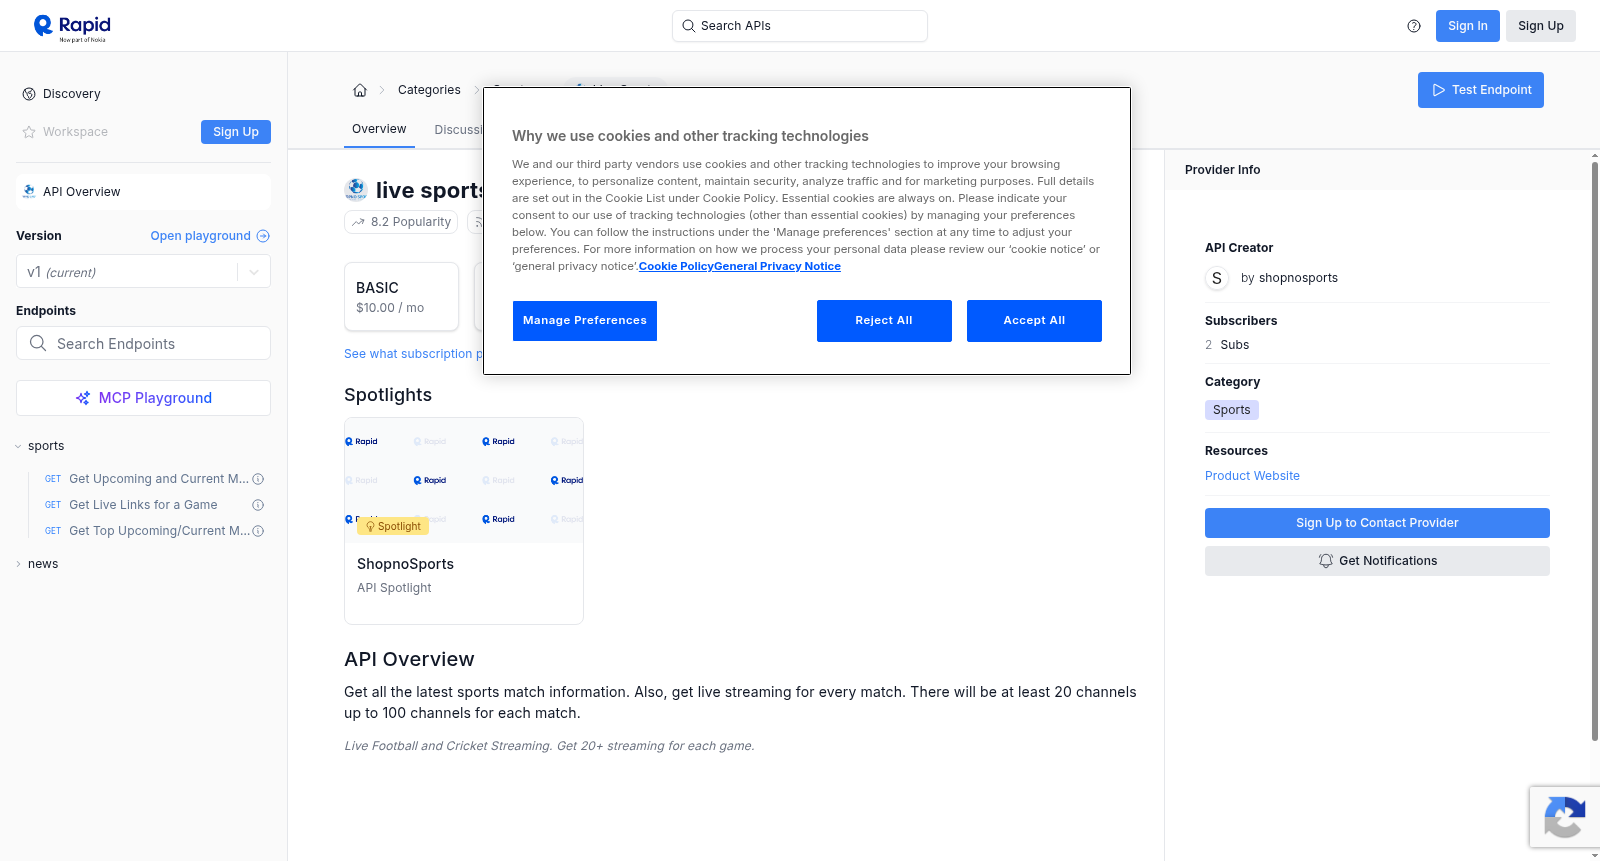Viewport: 1600px width, 861px height.
Task: Click the Open playground arrow icon
Action: [263, 236]
